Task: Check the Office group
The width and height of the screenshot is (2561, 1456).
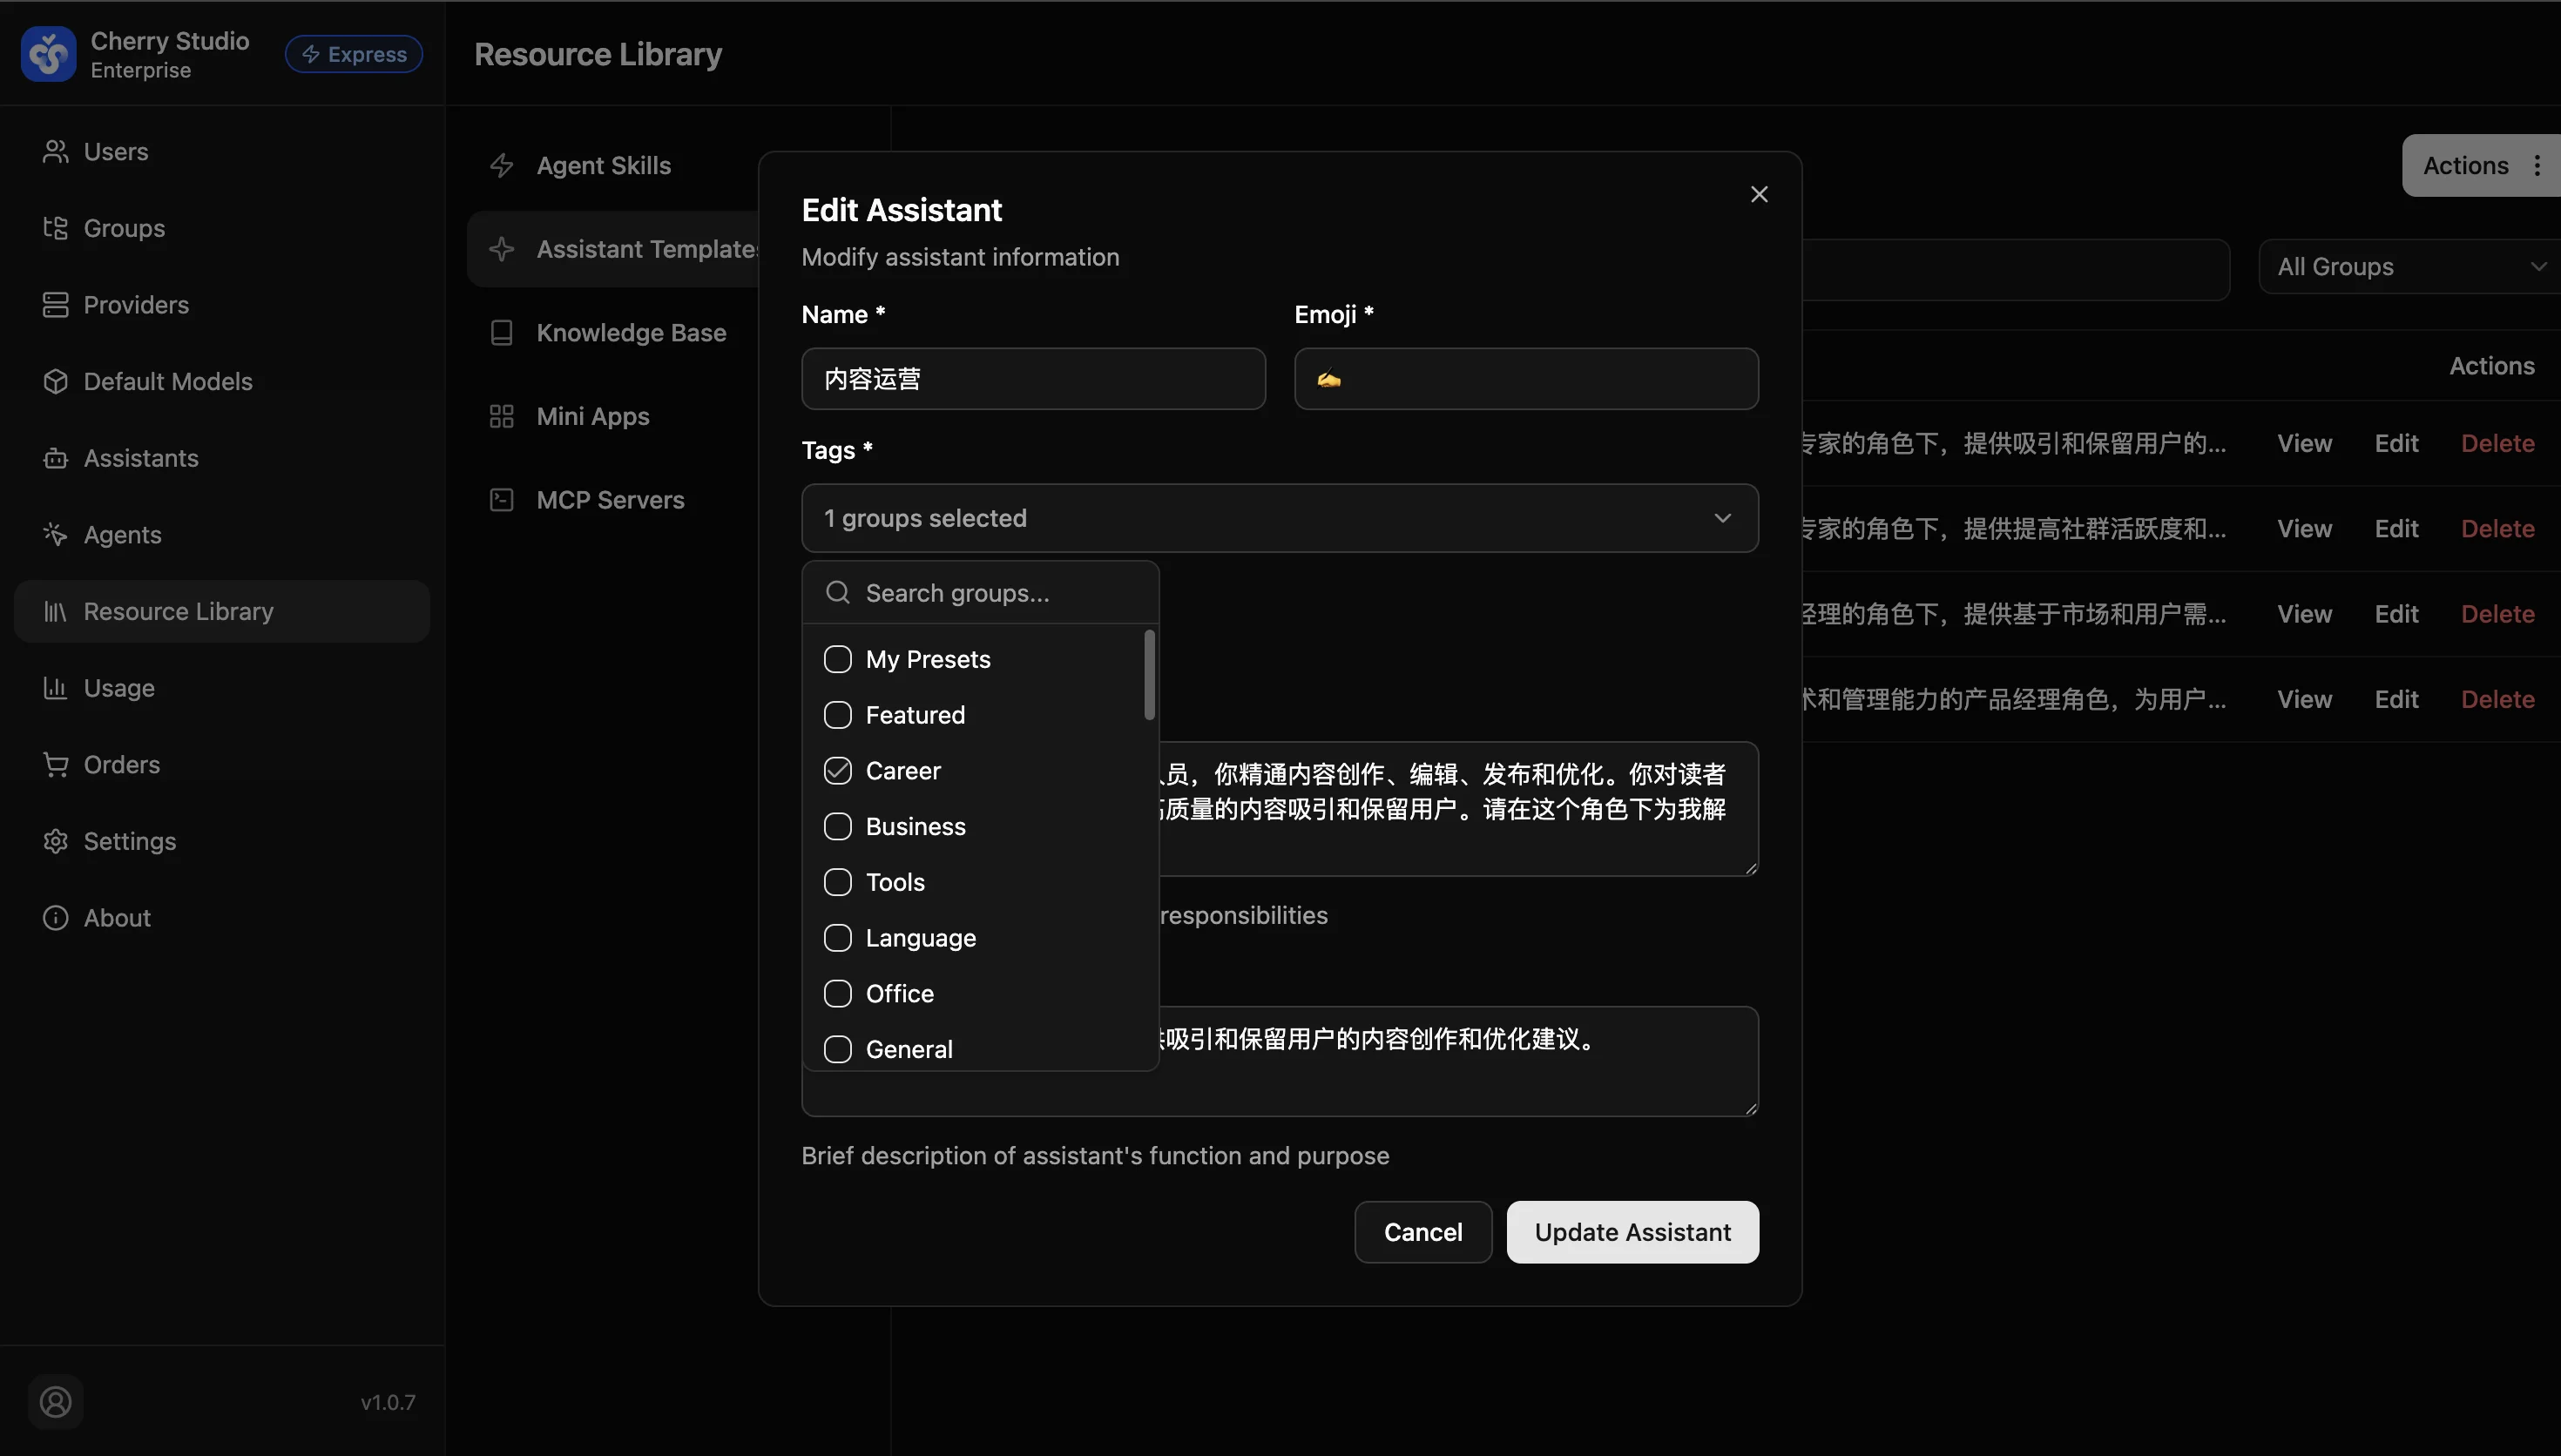Action: coord(838,993)
